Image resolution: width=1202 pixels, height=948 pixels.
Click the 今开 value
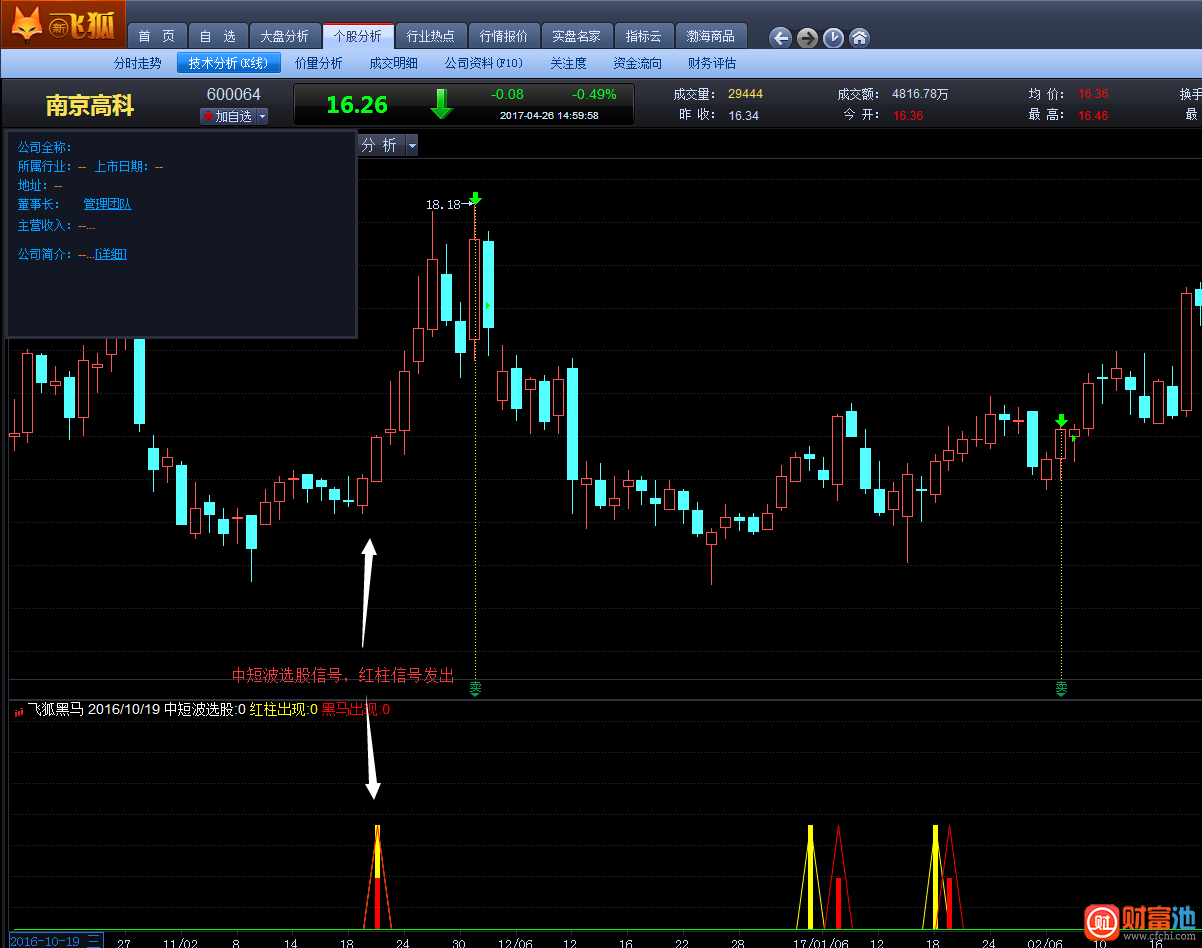pyautogui.click(x=908, y=115)
